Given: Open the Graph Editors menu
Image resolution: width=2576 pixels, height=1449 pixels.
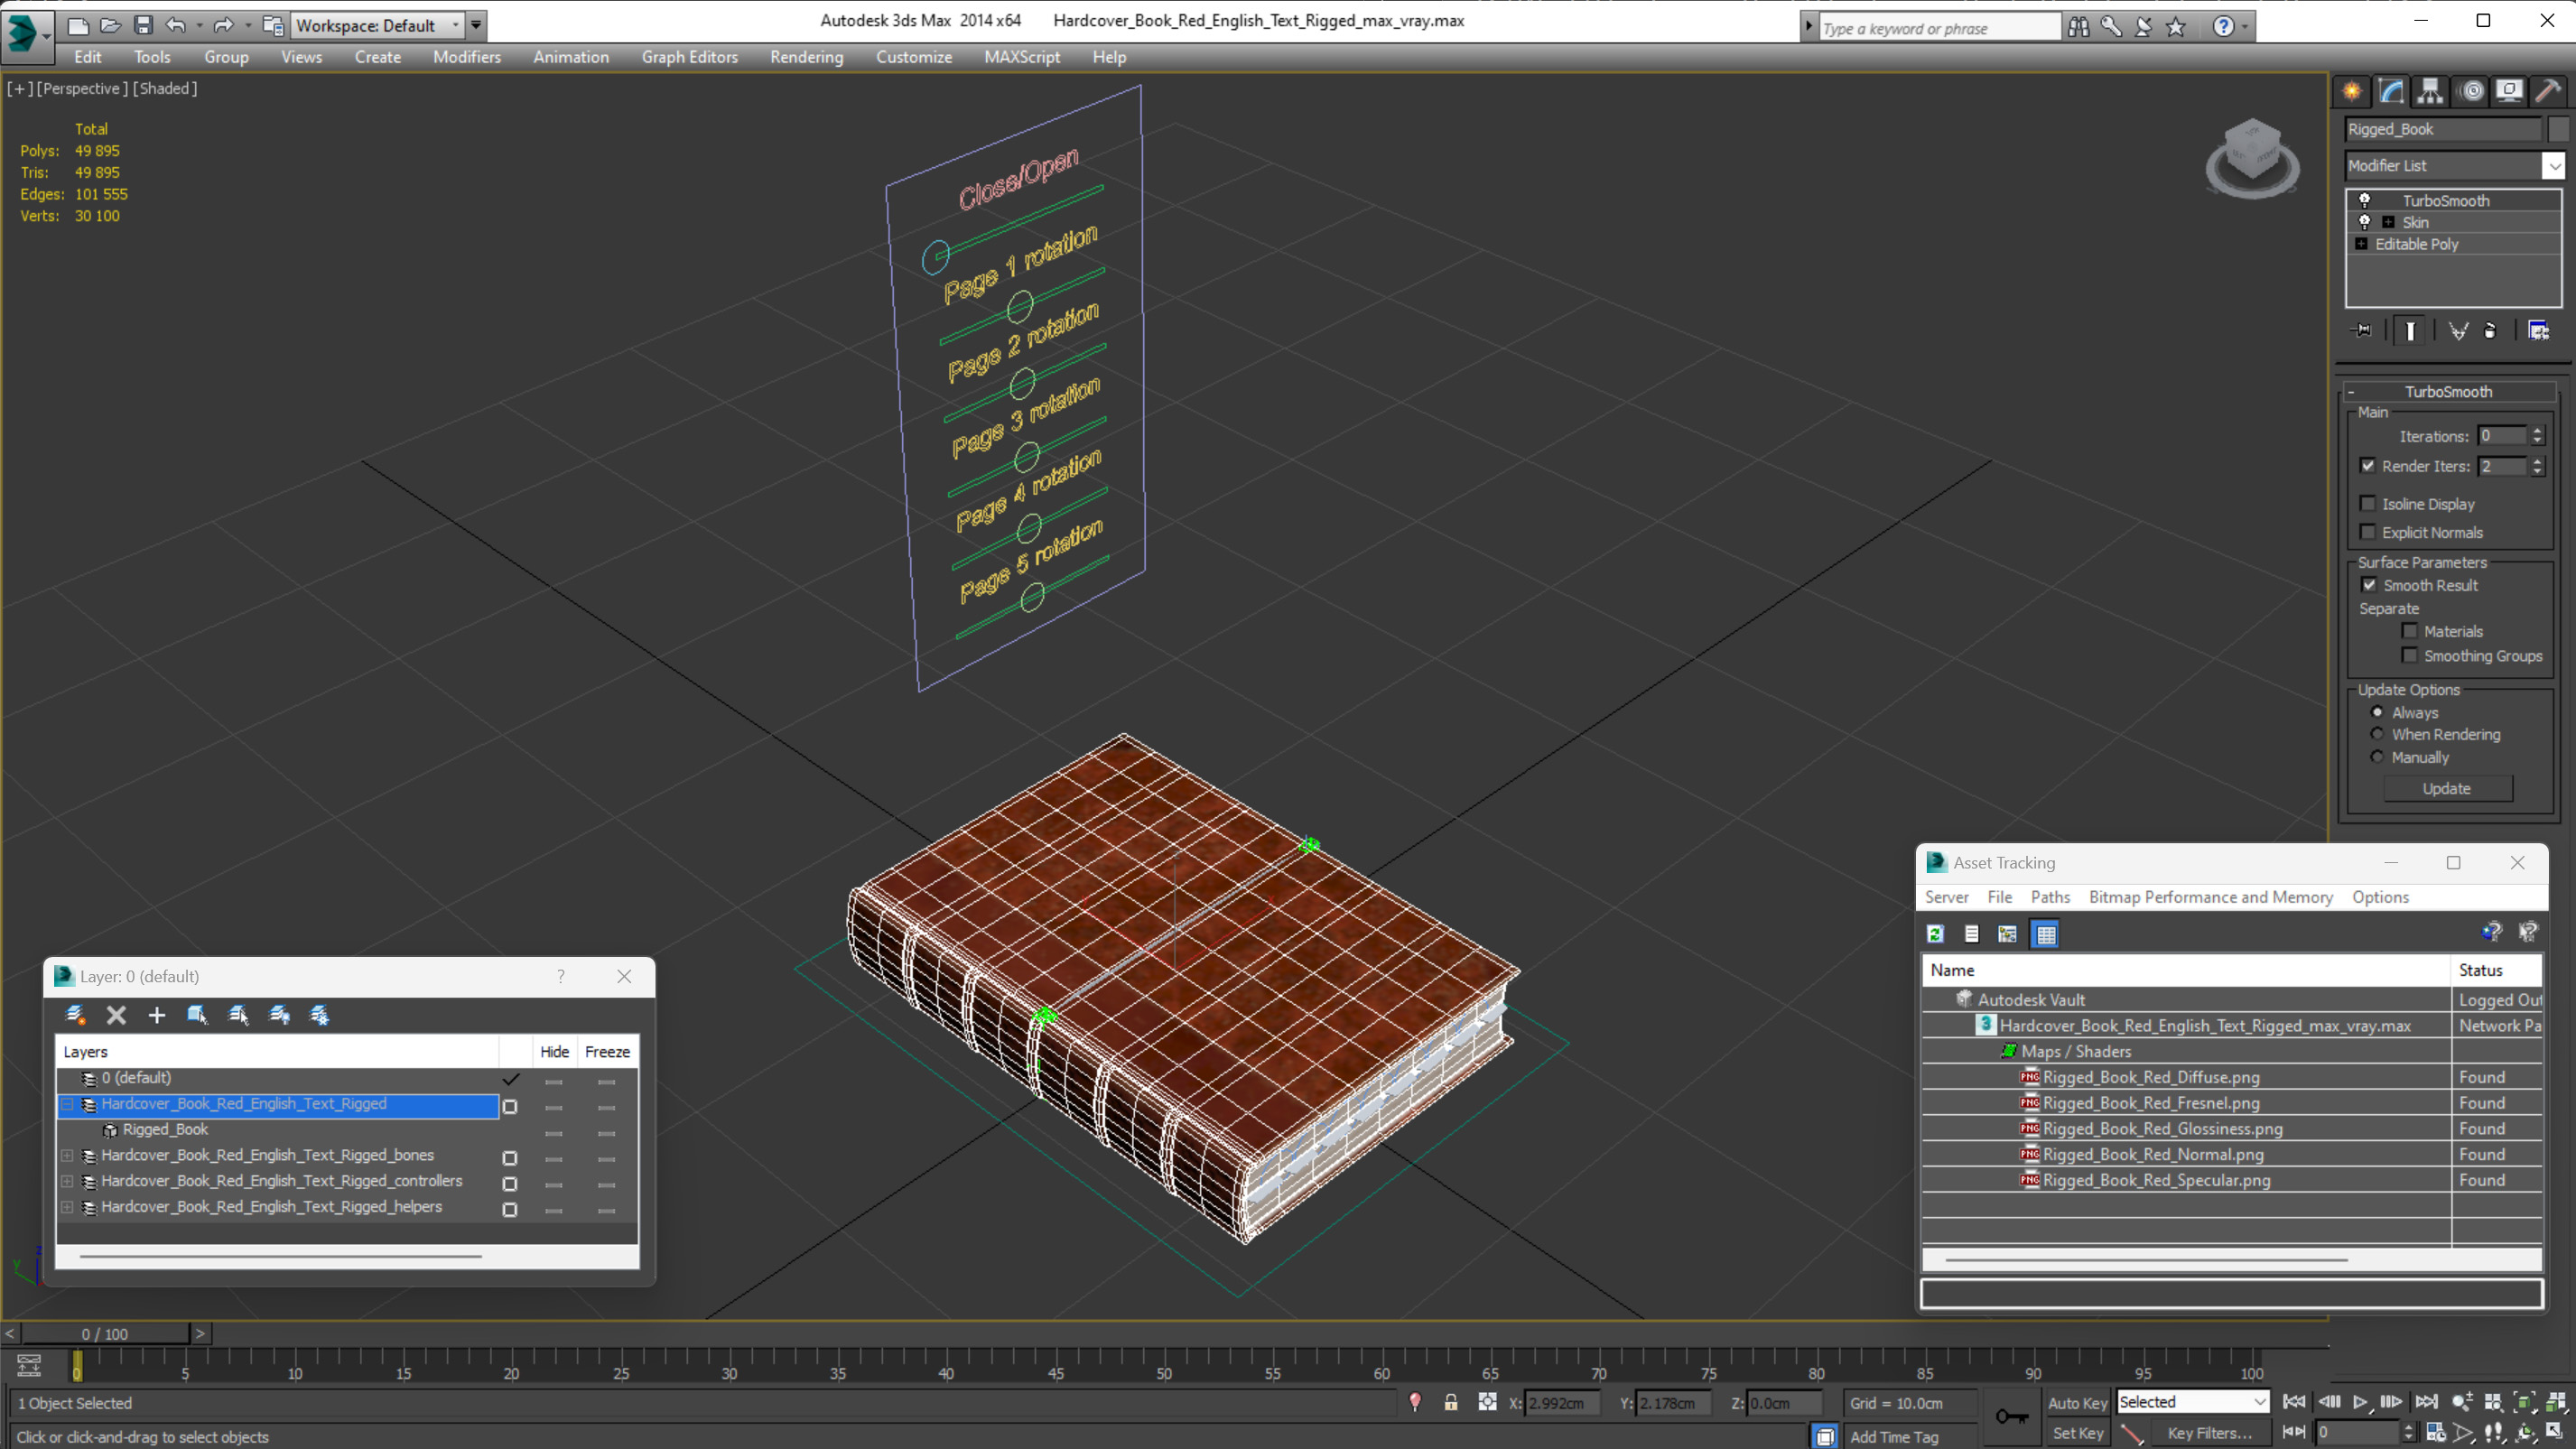Looking at the screenshot, I should (x=690, y=57).
